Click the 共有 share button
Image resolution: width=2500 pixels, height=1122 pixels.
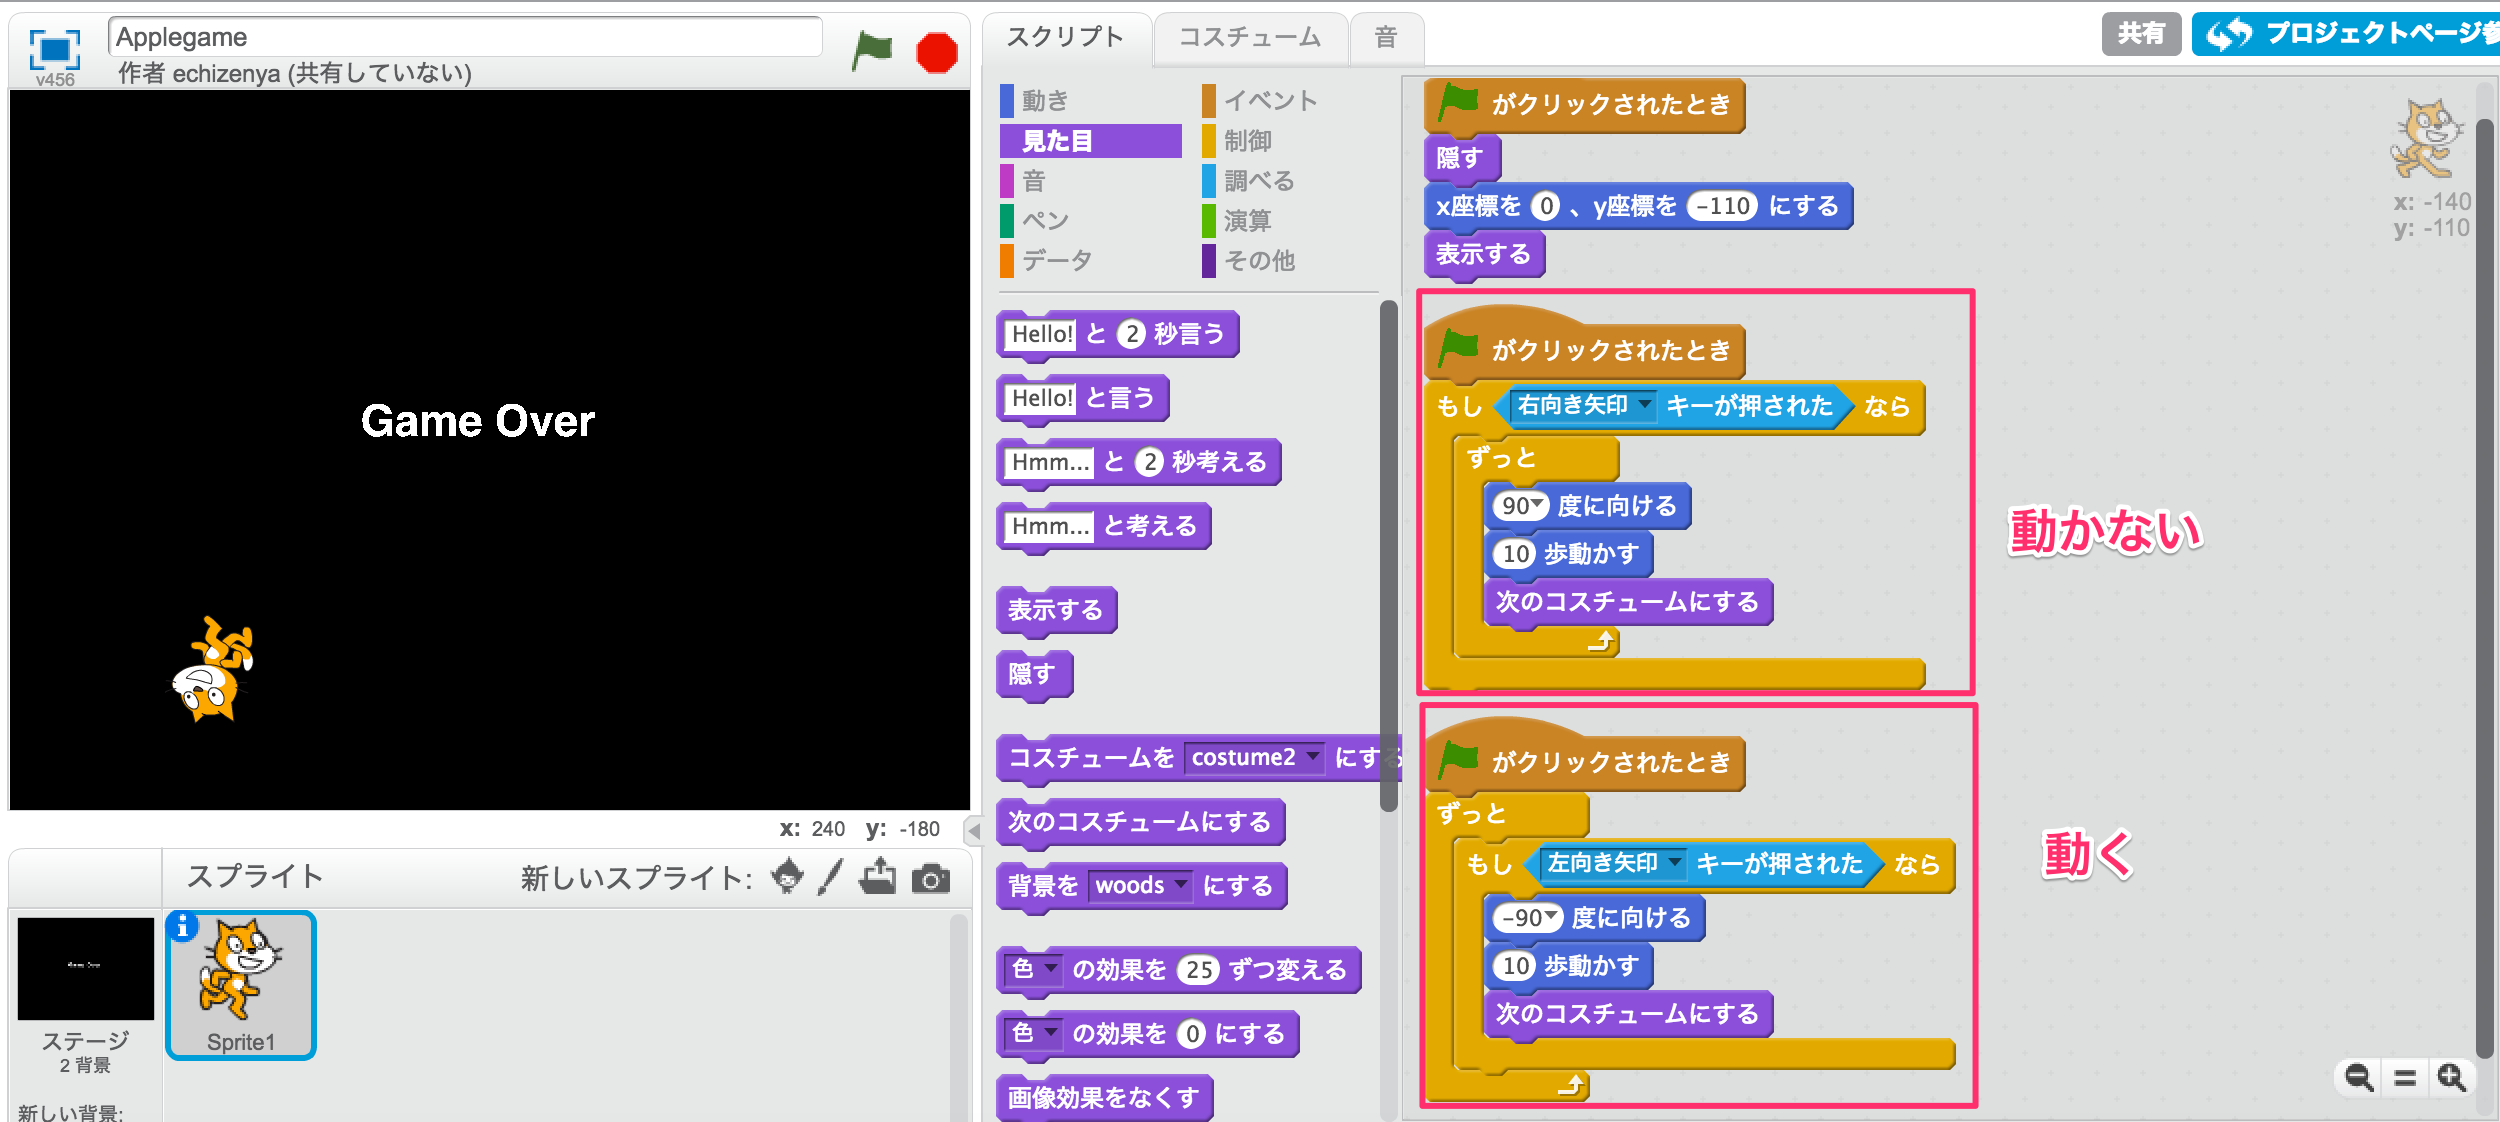click(x=2140, y=34)
